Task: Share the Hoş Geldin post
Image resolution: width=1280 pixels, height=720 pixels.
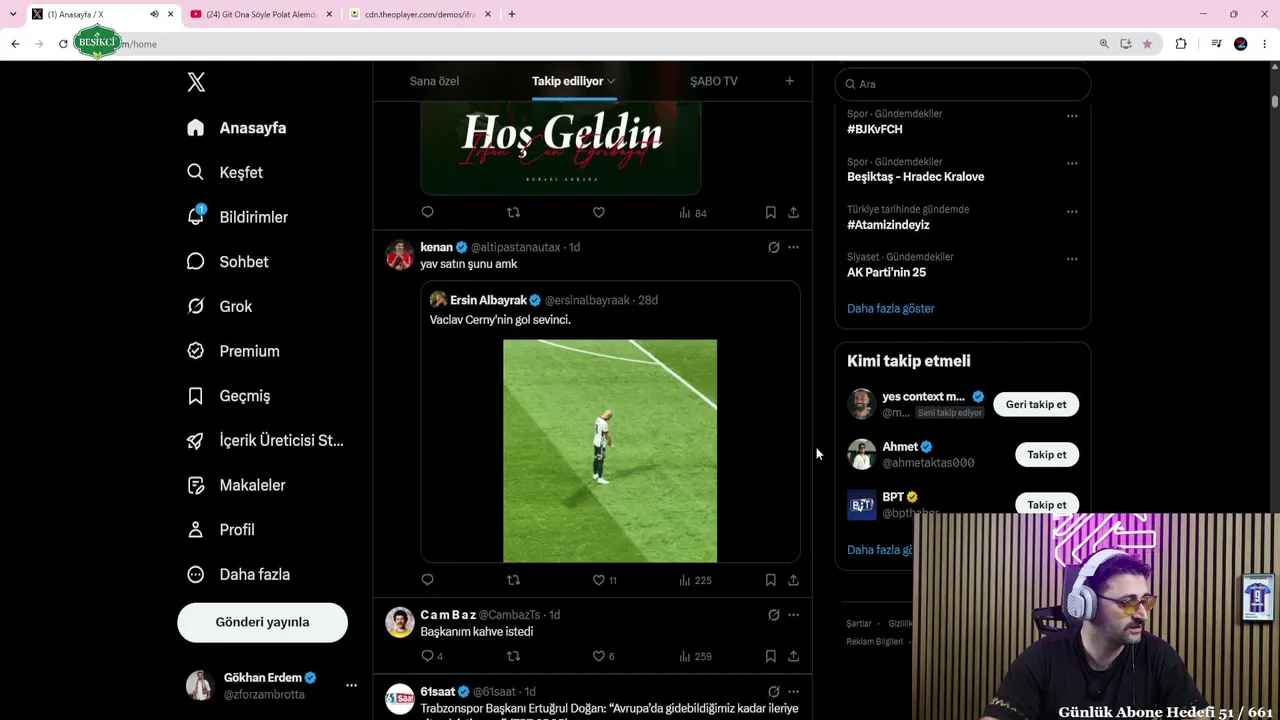Action: 793,213
